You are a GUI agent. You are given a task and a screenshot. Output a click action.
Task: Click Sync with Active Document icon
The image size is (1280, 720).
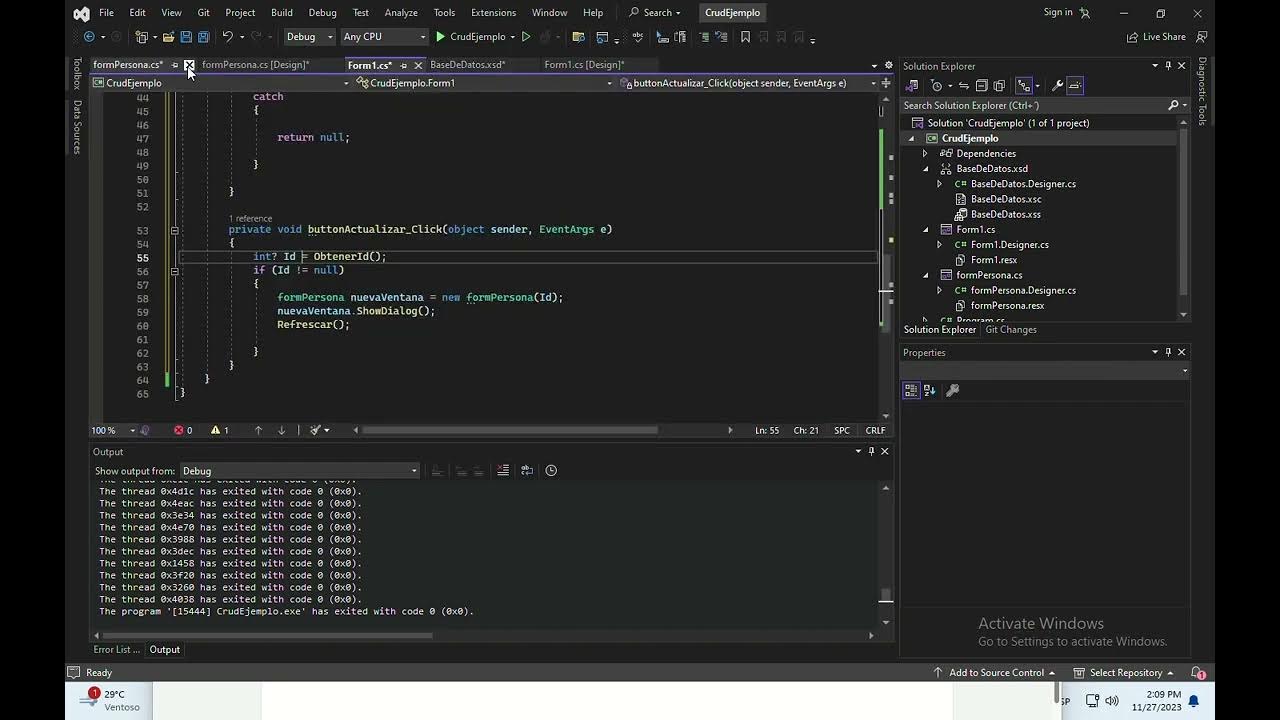coord(964,85)
